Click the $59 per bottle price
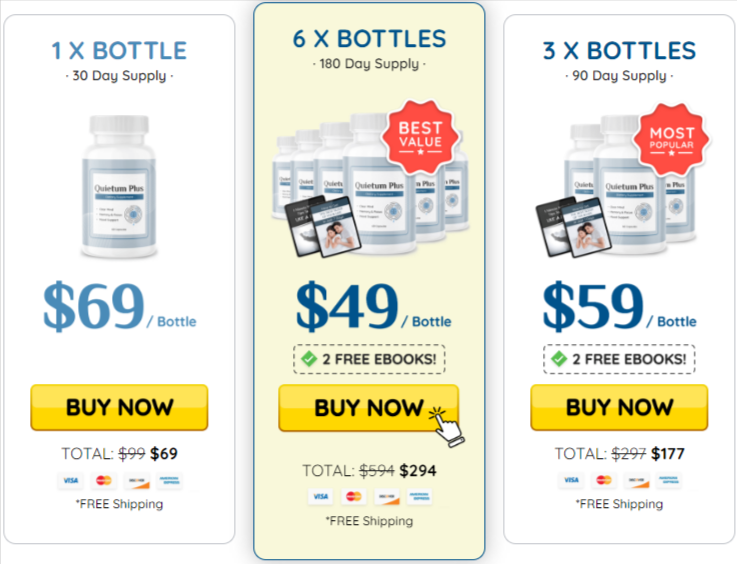This screenshot has width=737, height=564. (x=619, y=306)
